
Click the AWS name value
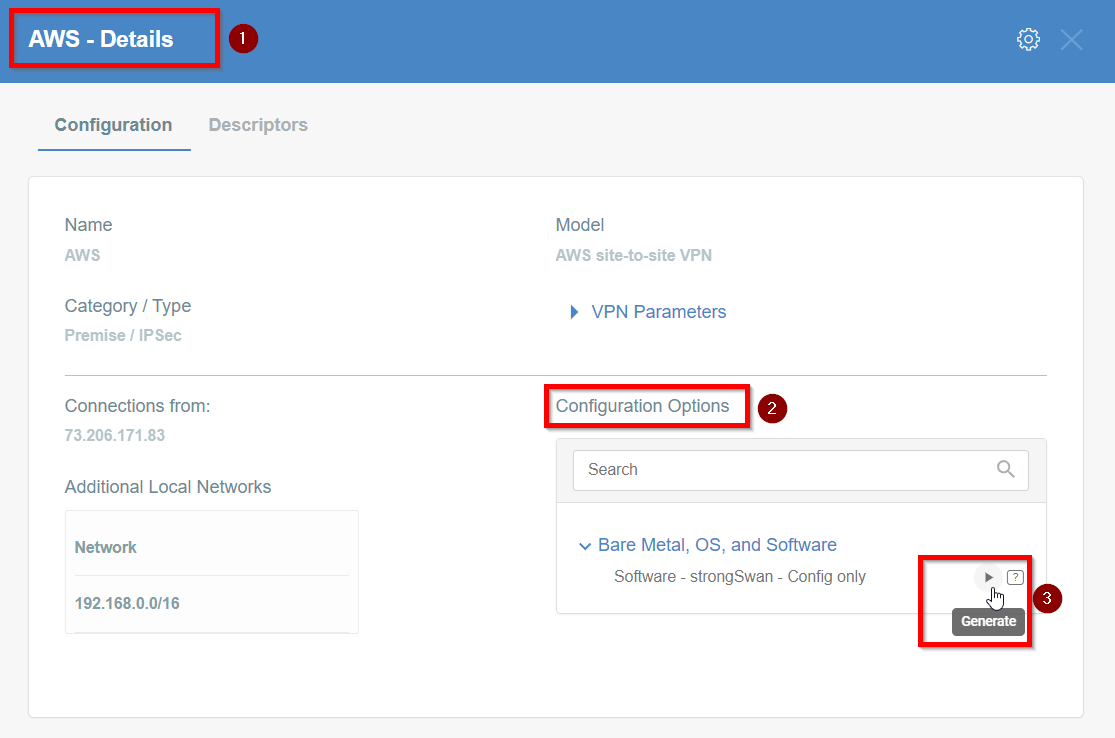pyautogui.click(x=82, y=255)
